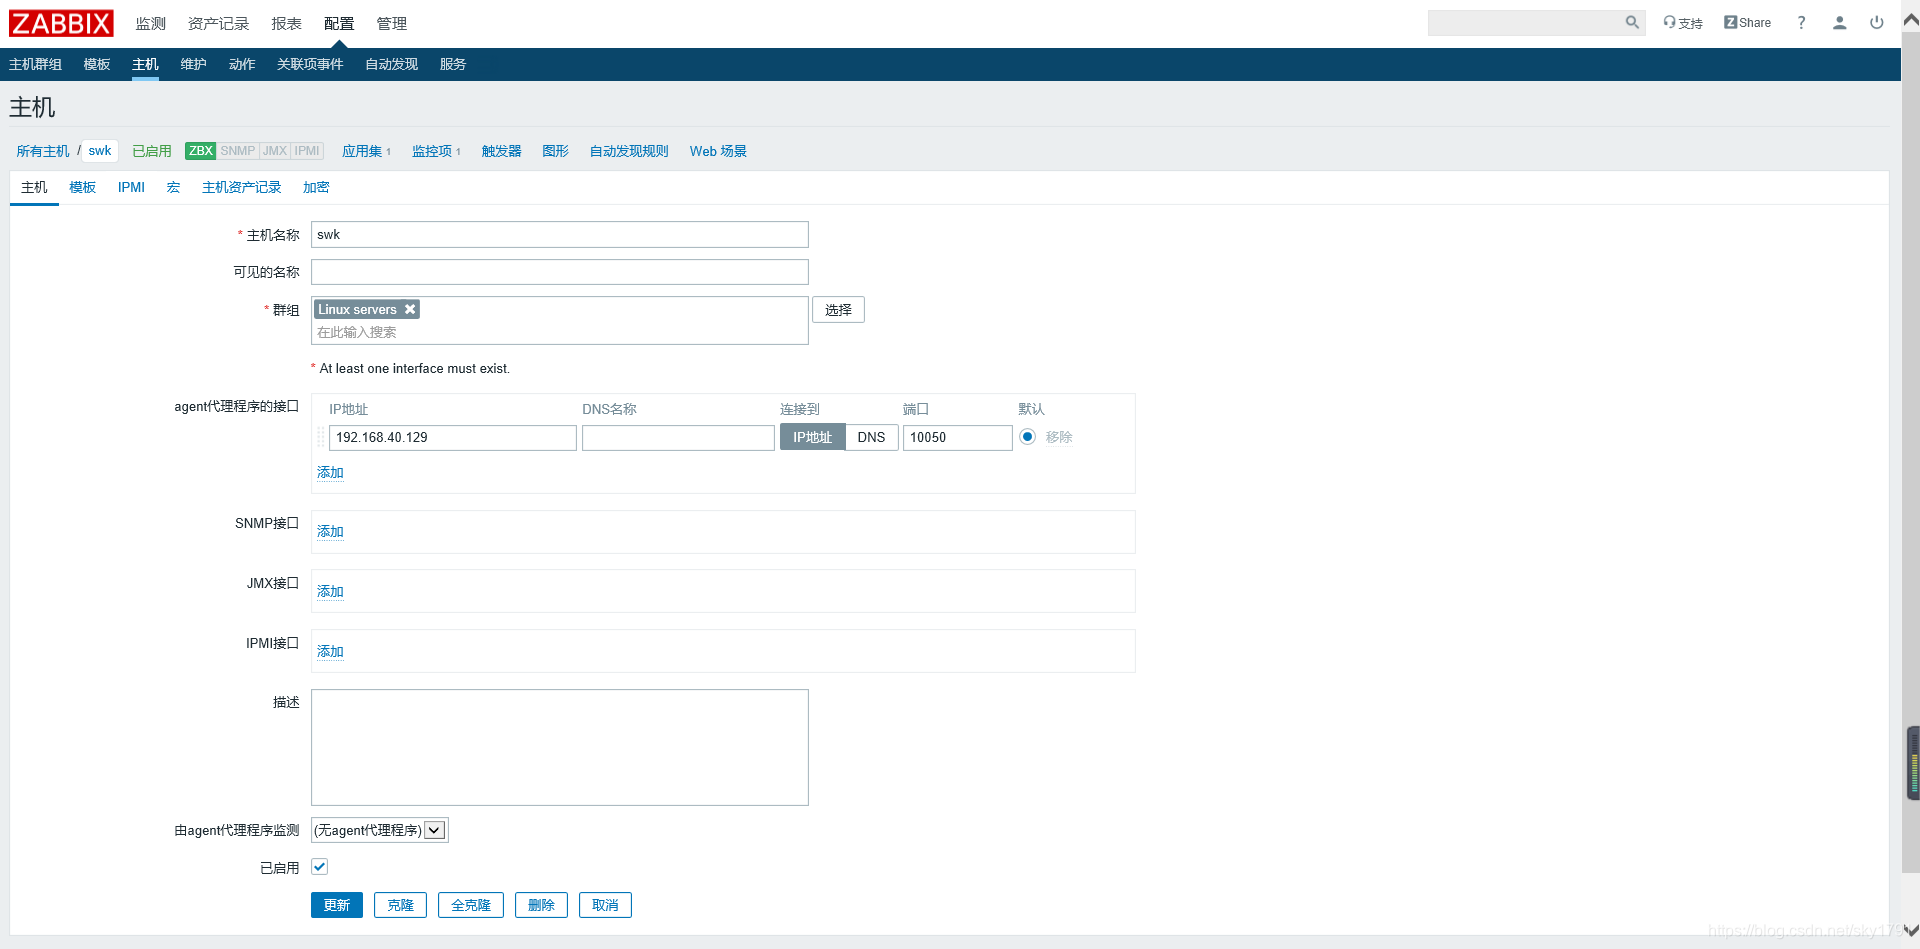
Task: Open the agent proxy dropdown
Action: tap(379, 830)
